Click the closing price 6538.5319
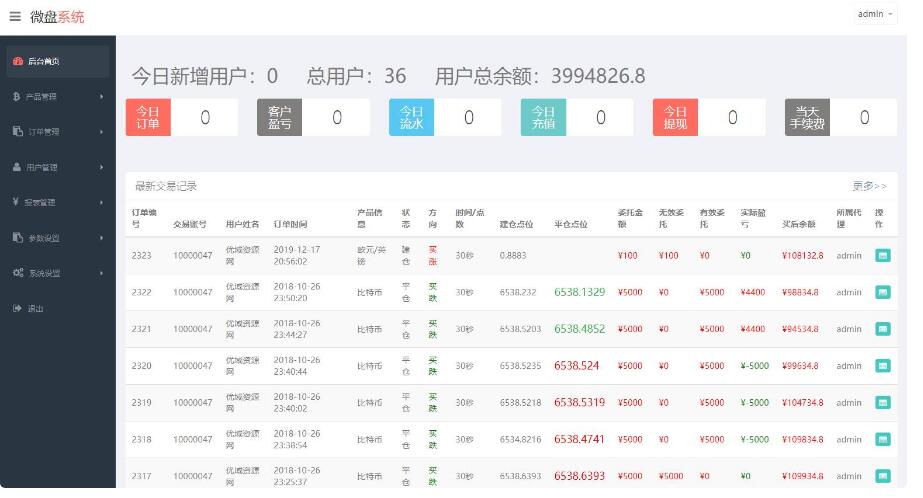923x498 pixels. [x=579, y=403]
